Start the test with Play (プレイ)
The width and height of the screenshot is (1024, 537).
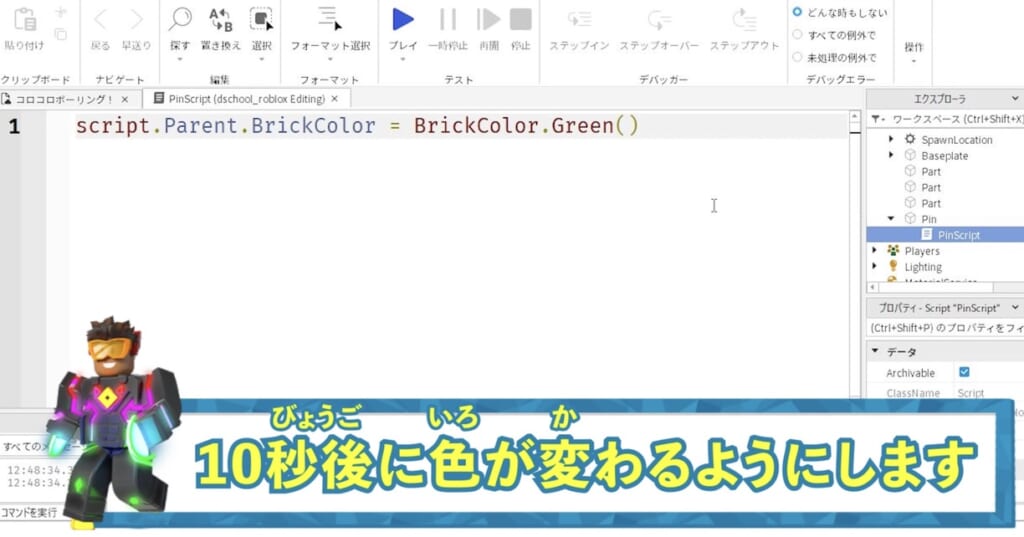[402, 20]
